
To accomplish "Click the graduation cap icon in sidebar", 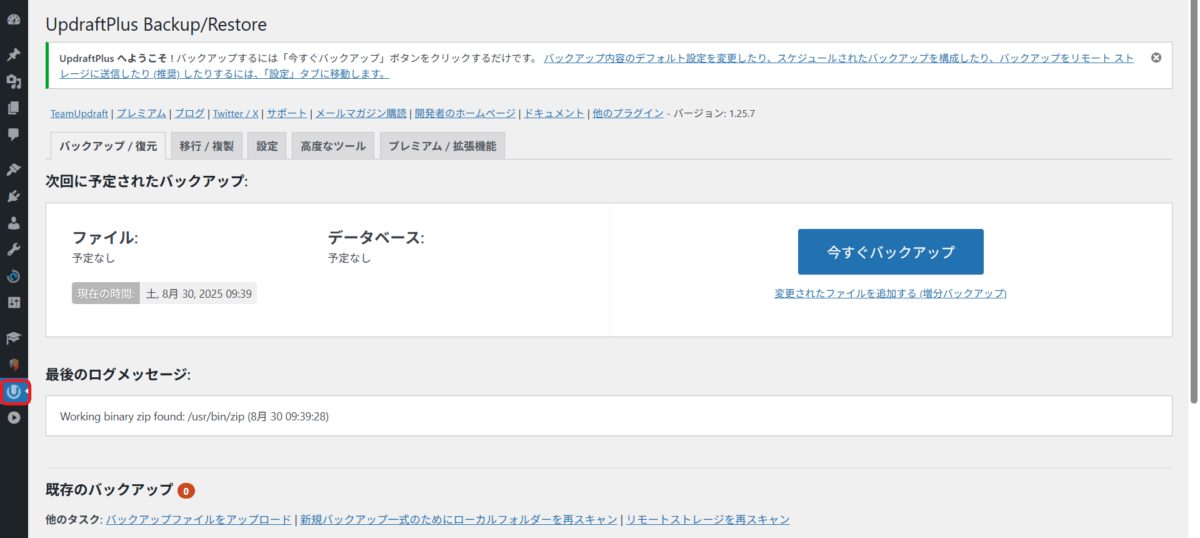I will pos(13,338).
